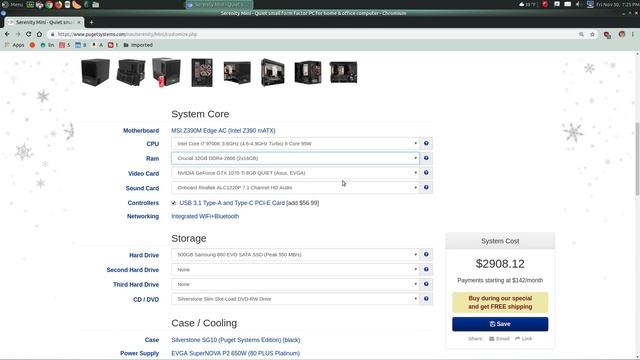Open the file manager folder icon in panel
The width and height of the screenshot is (640, 360).
tap(96, 4)
